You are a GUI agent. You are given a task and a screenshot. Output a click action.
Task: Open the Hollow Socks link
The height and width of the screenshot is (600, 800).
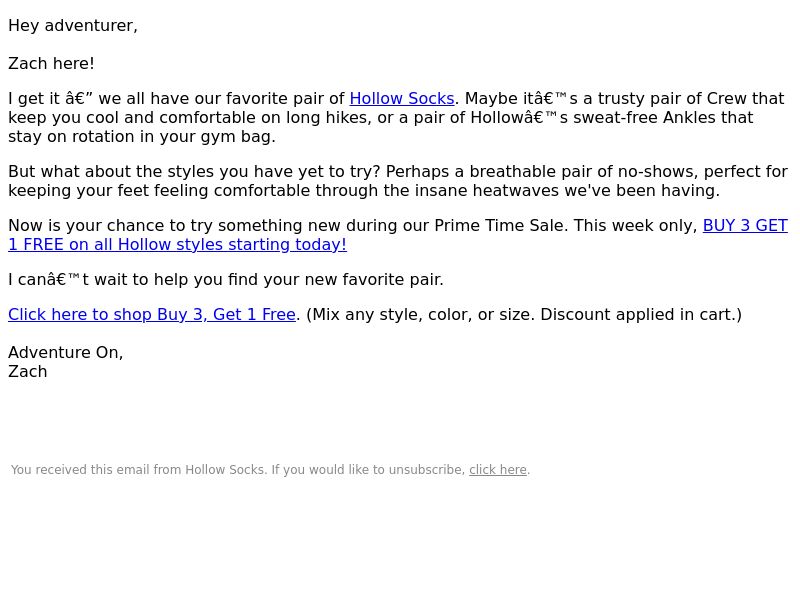402,98
